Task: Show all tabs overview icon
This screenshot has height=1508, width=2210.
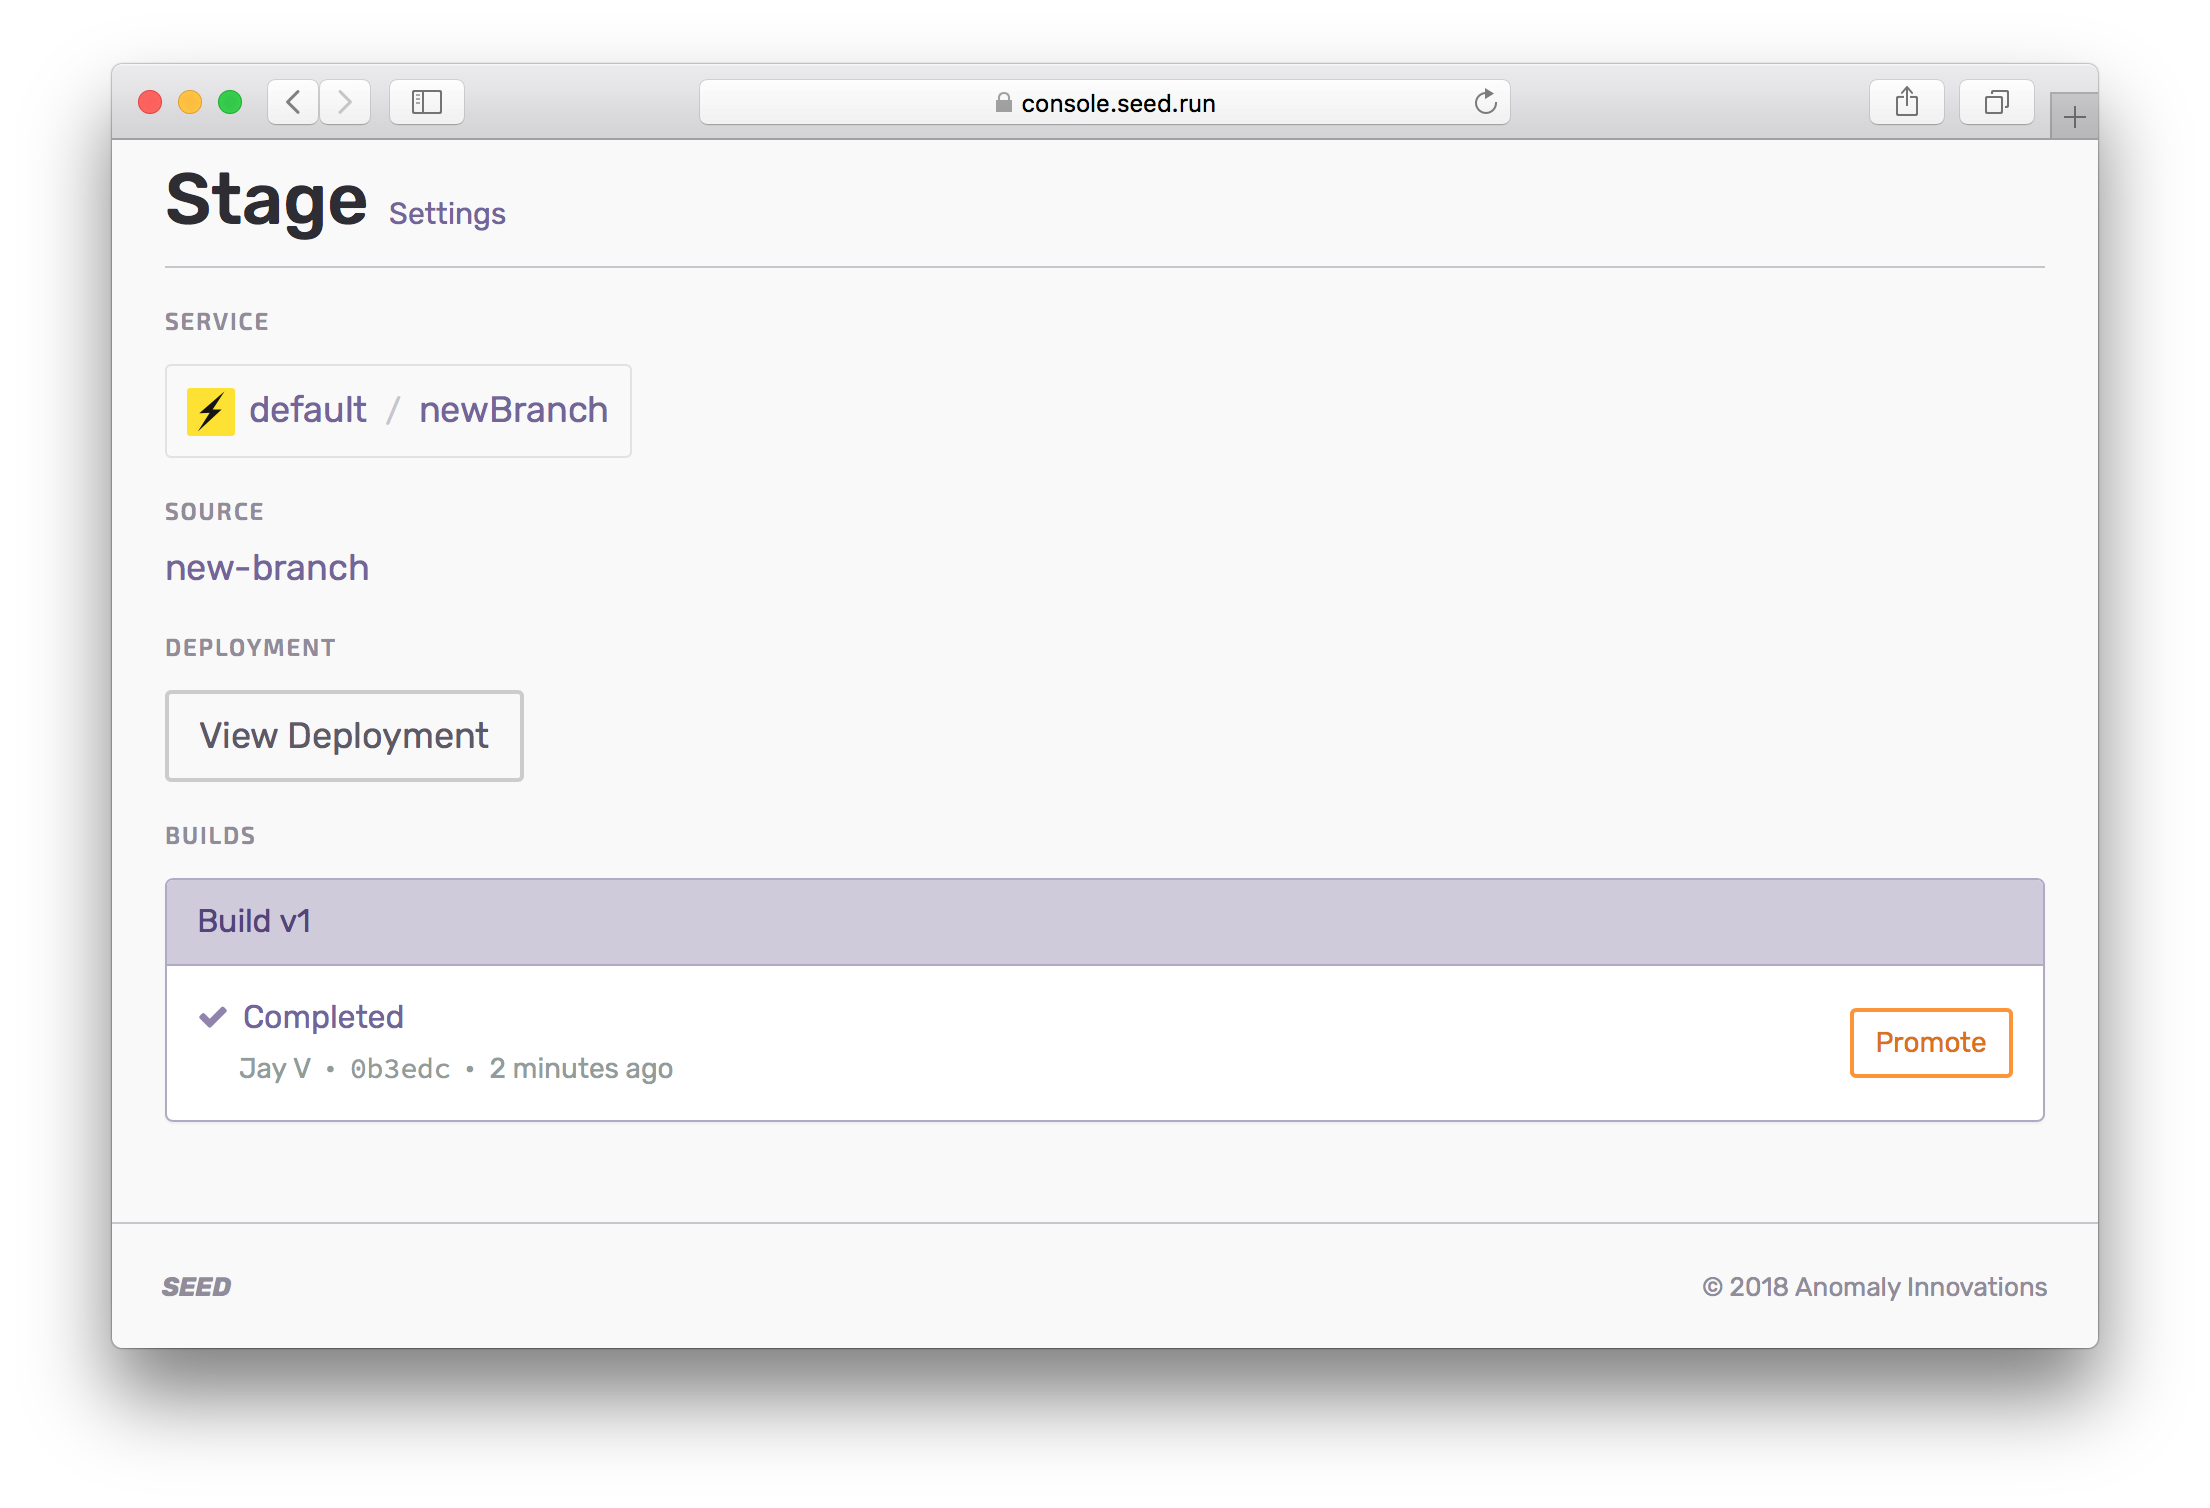Action: tap(1996, 102)
